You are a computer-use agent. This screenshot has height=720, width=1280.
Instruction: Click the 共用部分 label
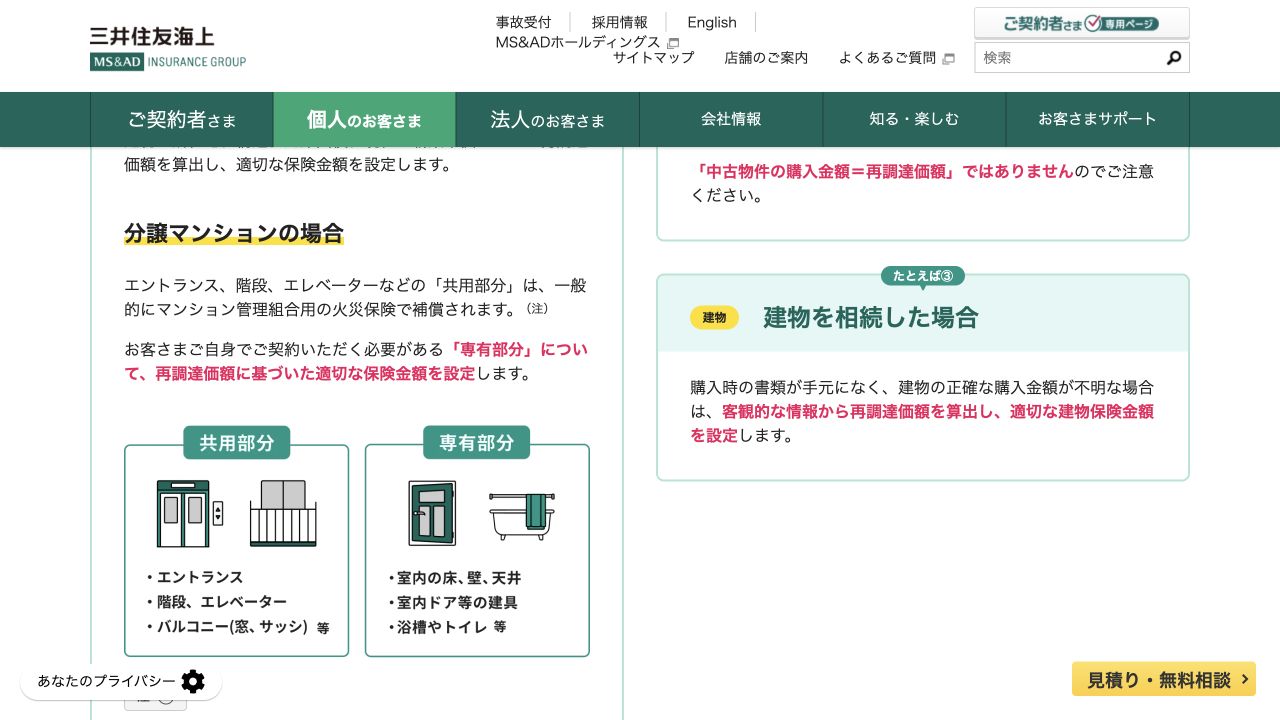(x=237, y=443)
